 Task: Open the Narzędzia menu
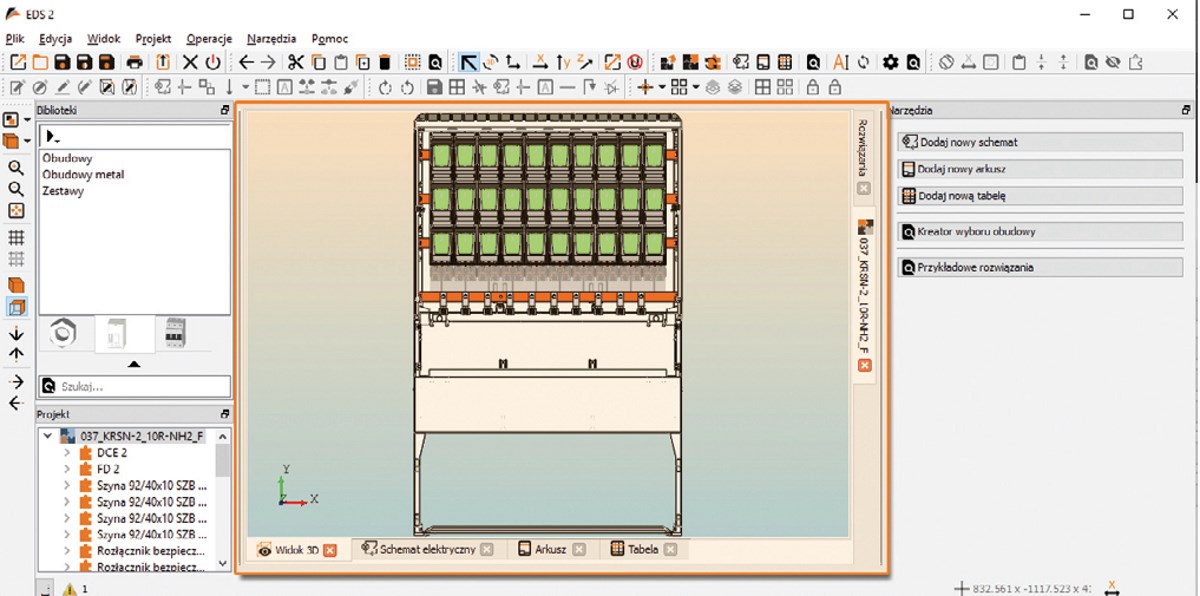coord(271,39)
